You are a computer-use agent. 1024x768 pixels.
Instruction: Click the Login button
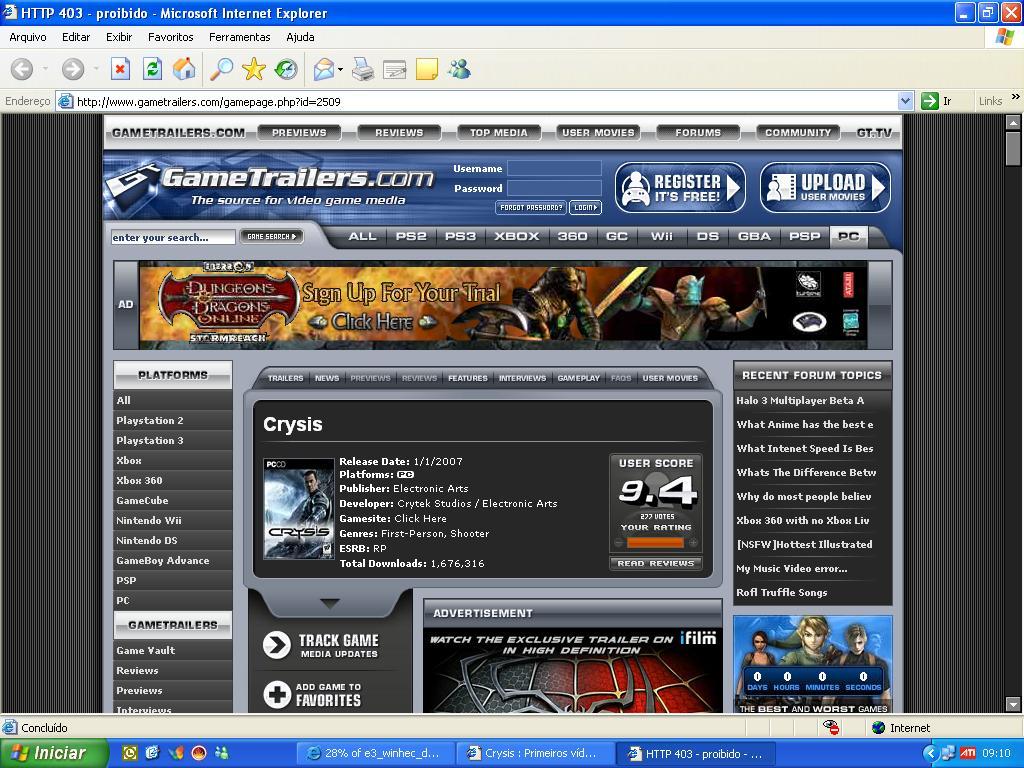(585, 208)
